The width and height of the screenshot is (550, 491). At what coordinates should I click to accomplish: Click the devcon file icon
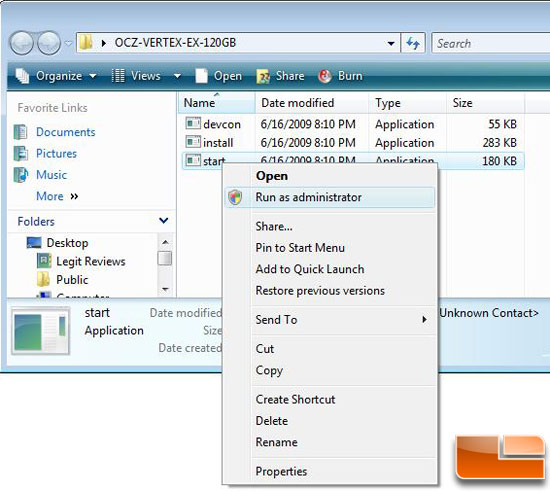coord(193,123)
